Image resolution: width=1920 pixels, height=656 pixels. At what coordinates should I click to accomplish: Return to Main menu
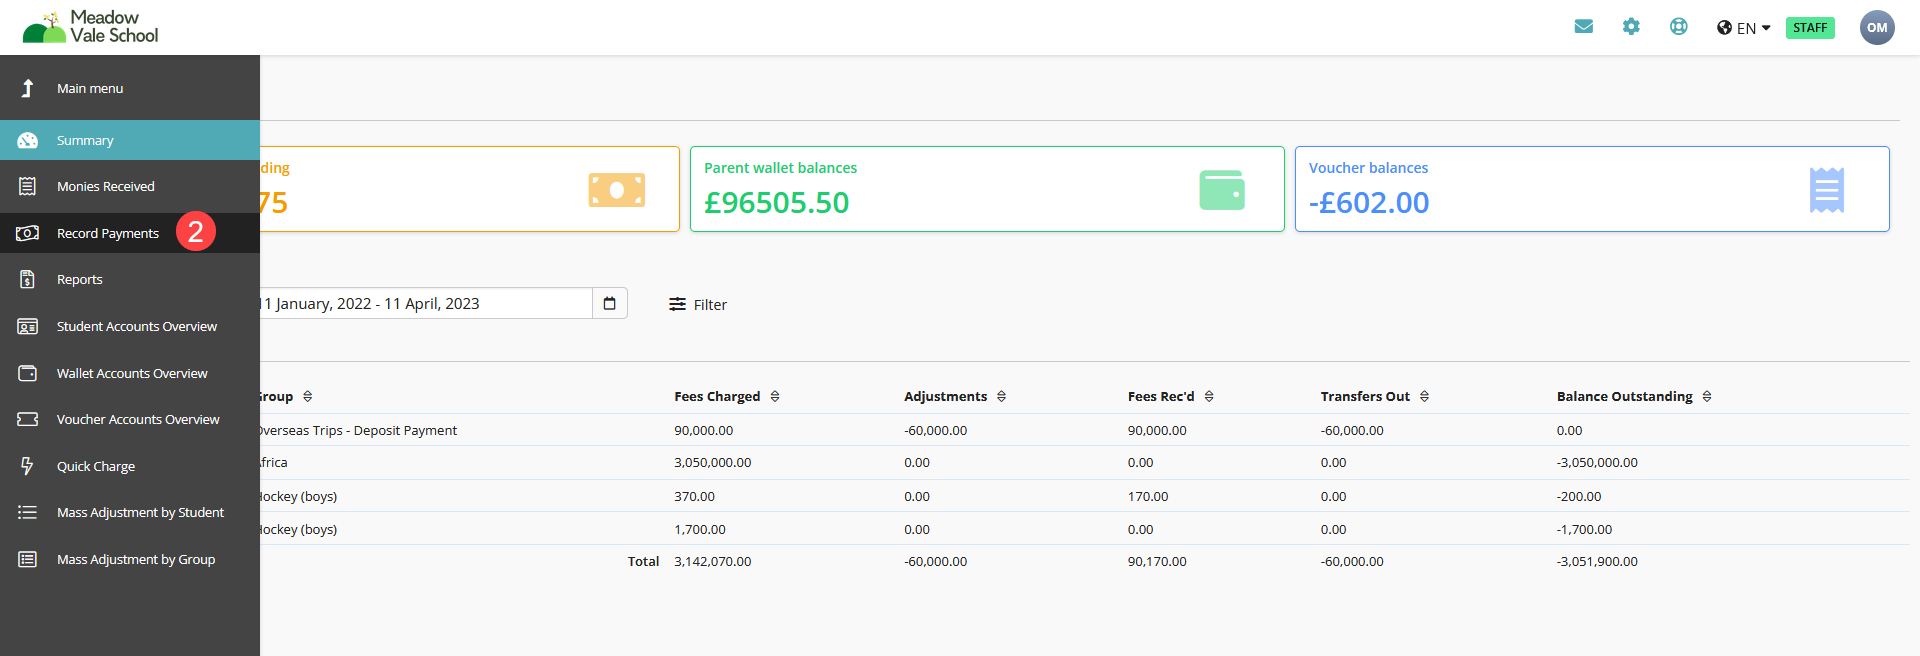pyautogui.click(x=89, y=89)
